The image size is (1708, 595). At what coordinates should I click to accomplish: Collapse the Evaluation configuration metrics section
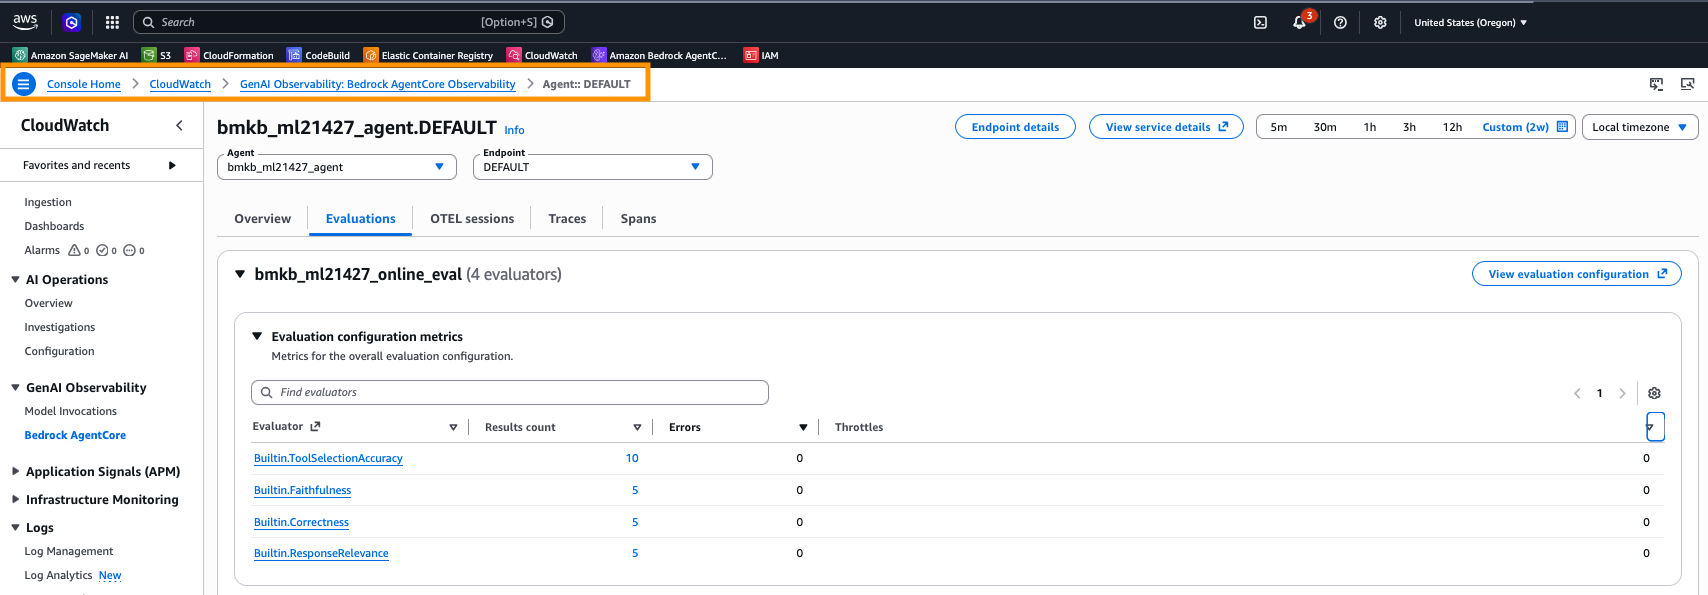coord(257,337)
